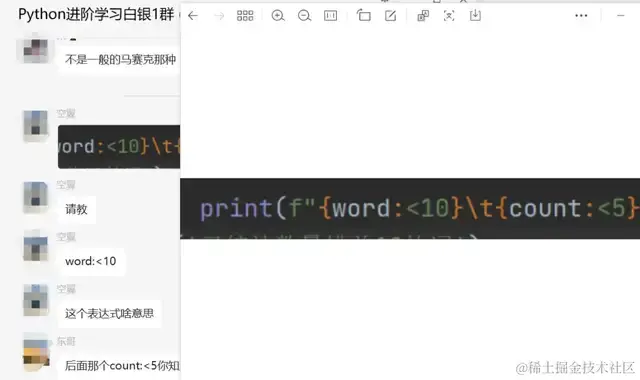Screen dimensions: 640x380
Task: Open the image edit tool
Action: (390, 16)
